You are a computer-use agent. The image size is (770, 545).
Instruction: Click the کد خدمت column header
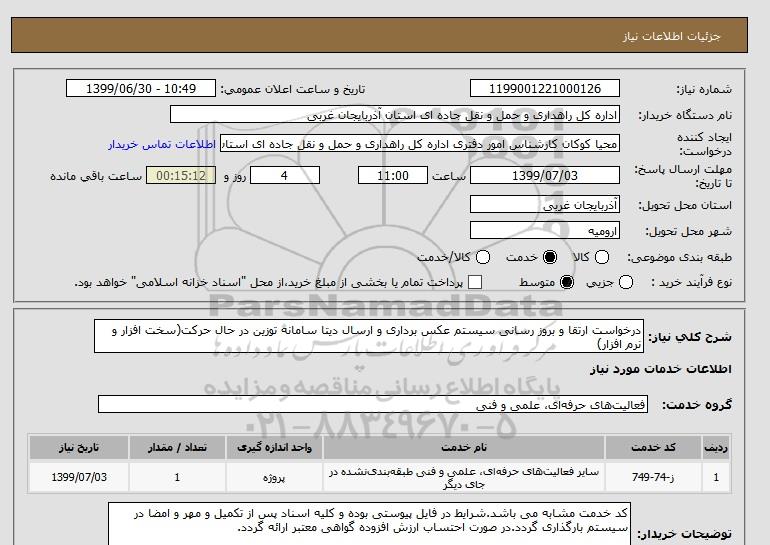[653, 448]
